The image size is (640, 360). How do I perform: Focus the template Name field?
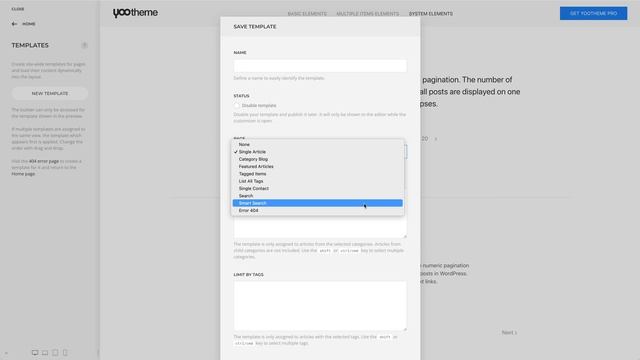[320, 66]
